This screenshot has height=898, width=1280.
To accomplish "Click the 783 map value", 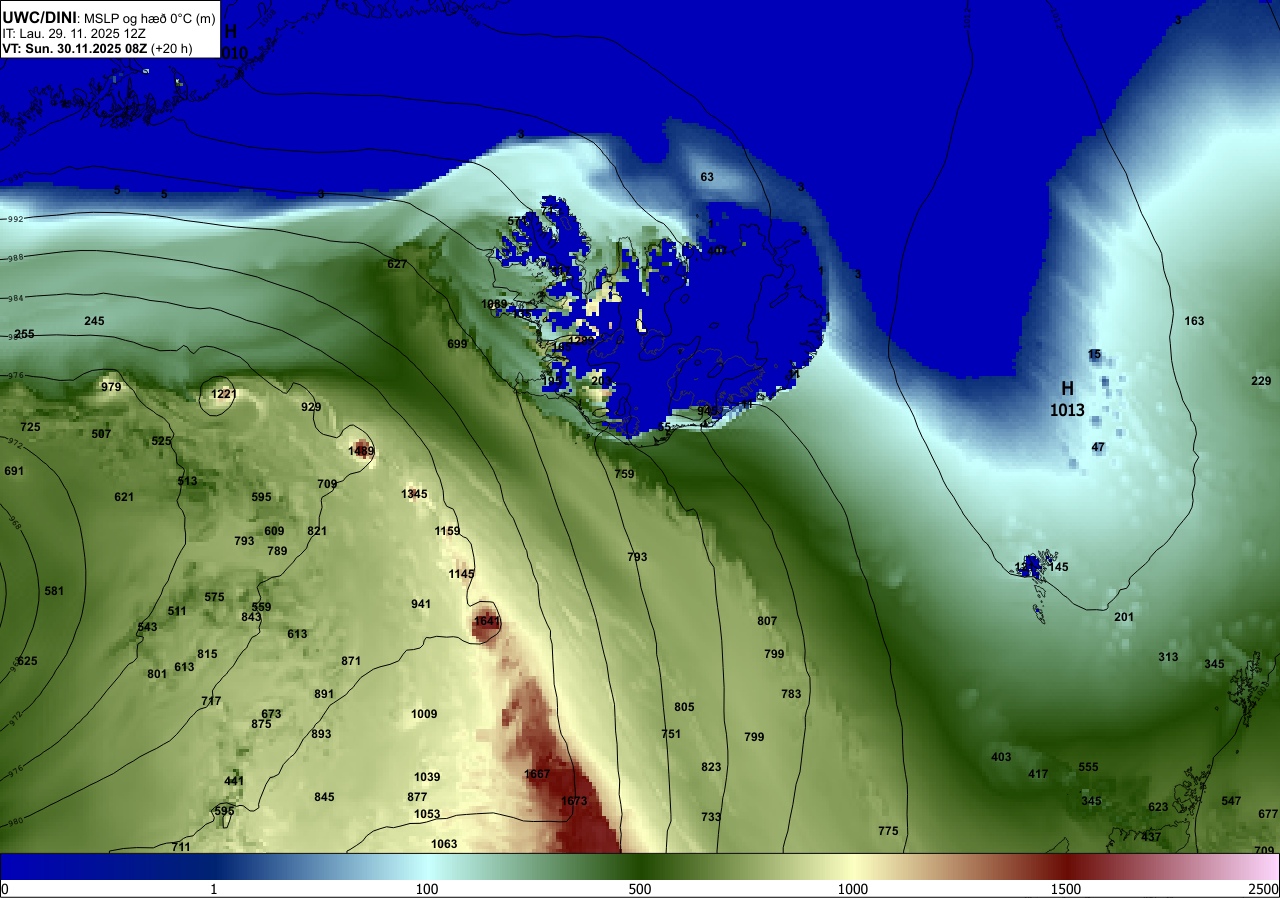I will (791, 694).
